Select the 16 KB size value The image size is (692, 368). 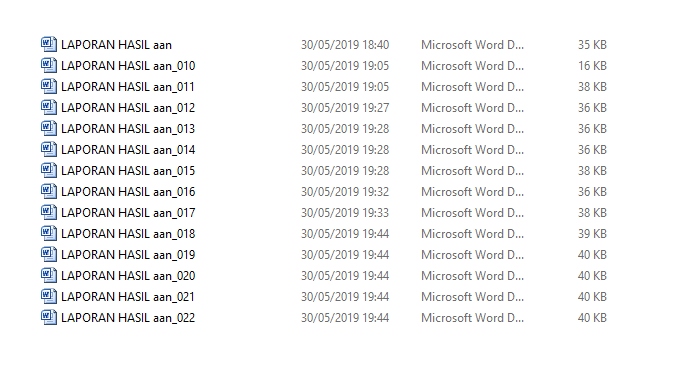[592, 66]
